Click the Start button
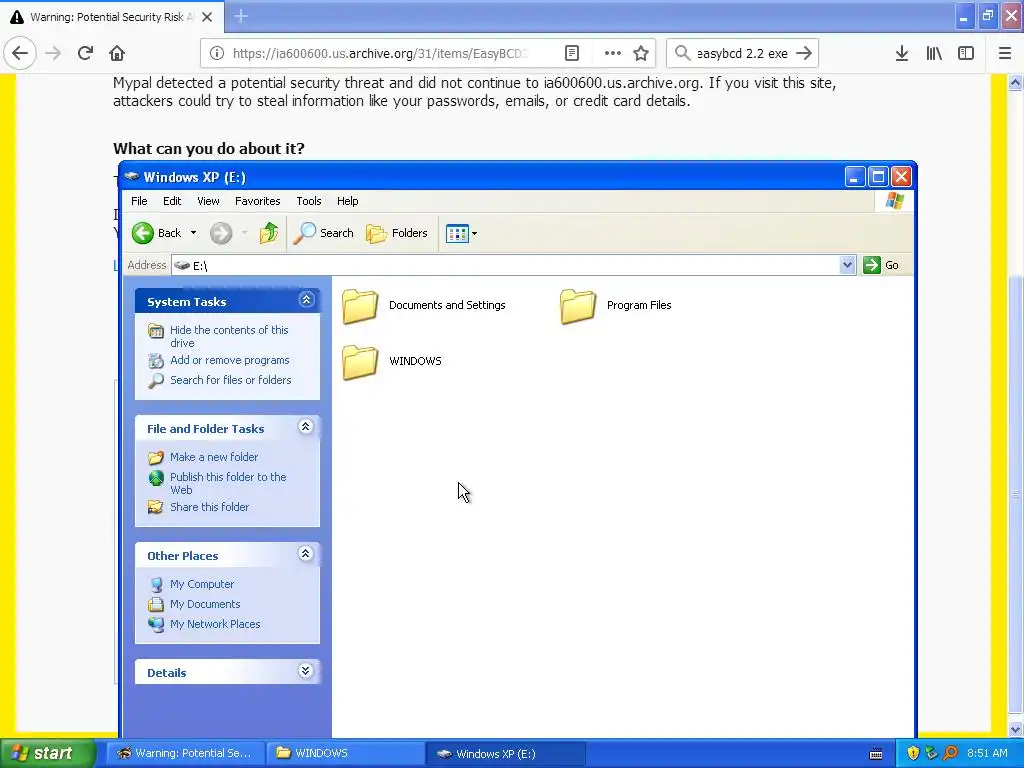The width and height of the screenshot is (1024, 768). [x=46, y=753]
